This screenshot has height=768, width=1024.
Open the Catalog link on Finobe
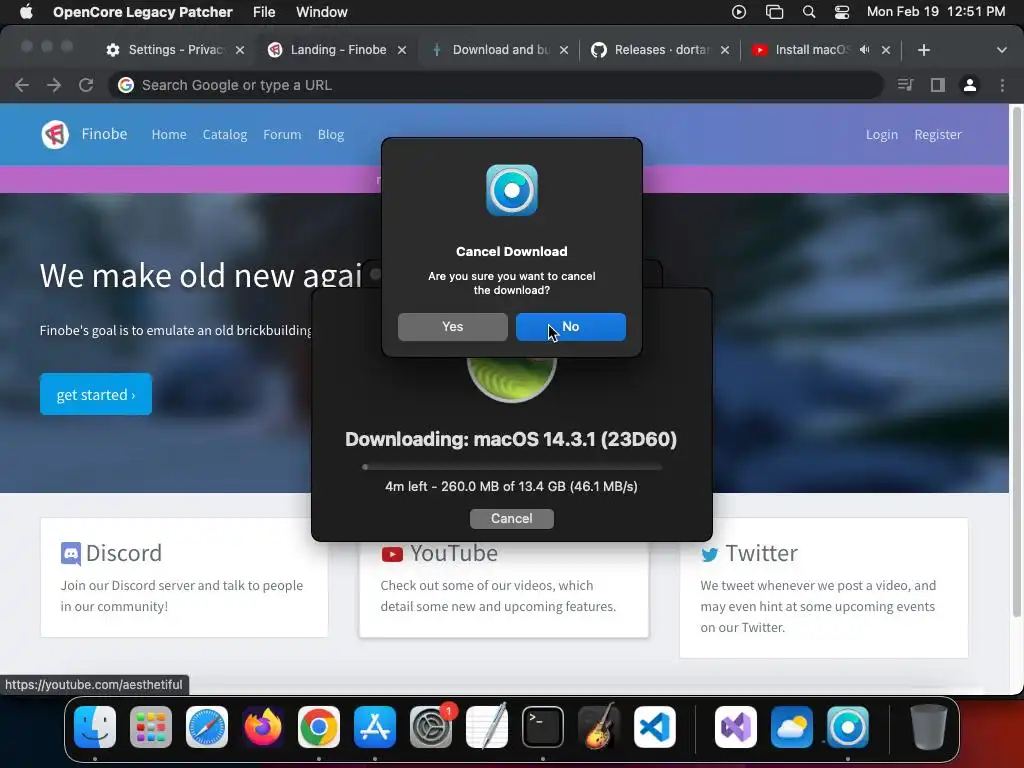pos(225,135)
